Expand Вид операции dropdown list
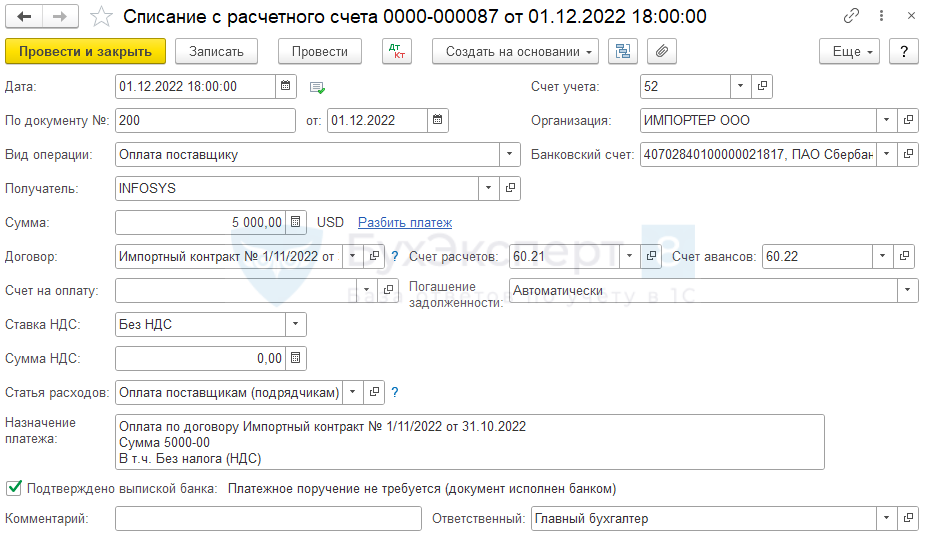927x534 pixels. 510,155
